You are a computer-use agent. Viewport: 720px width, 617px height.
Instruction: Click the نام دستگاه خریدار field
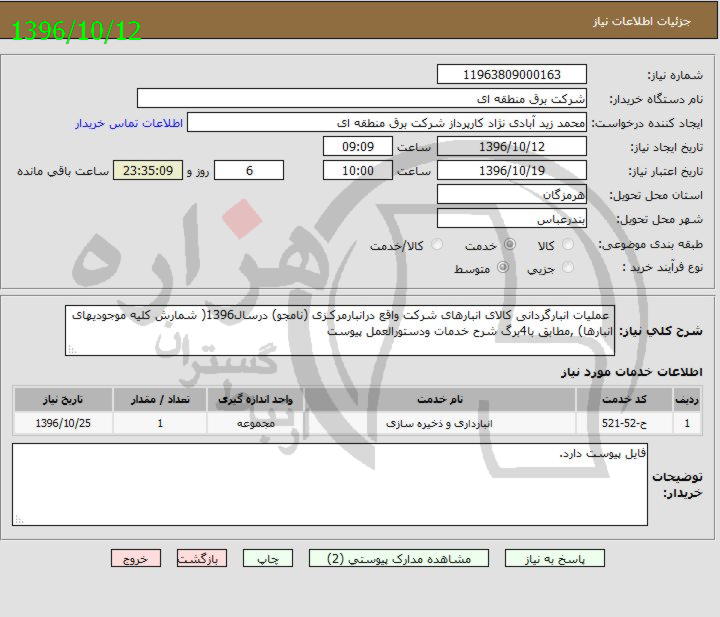[362, 99]
